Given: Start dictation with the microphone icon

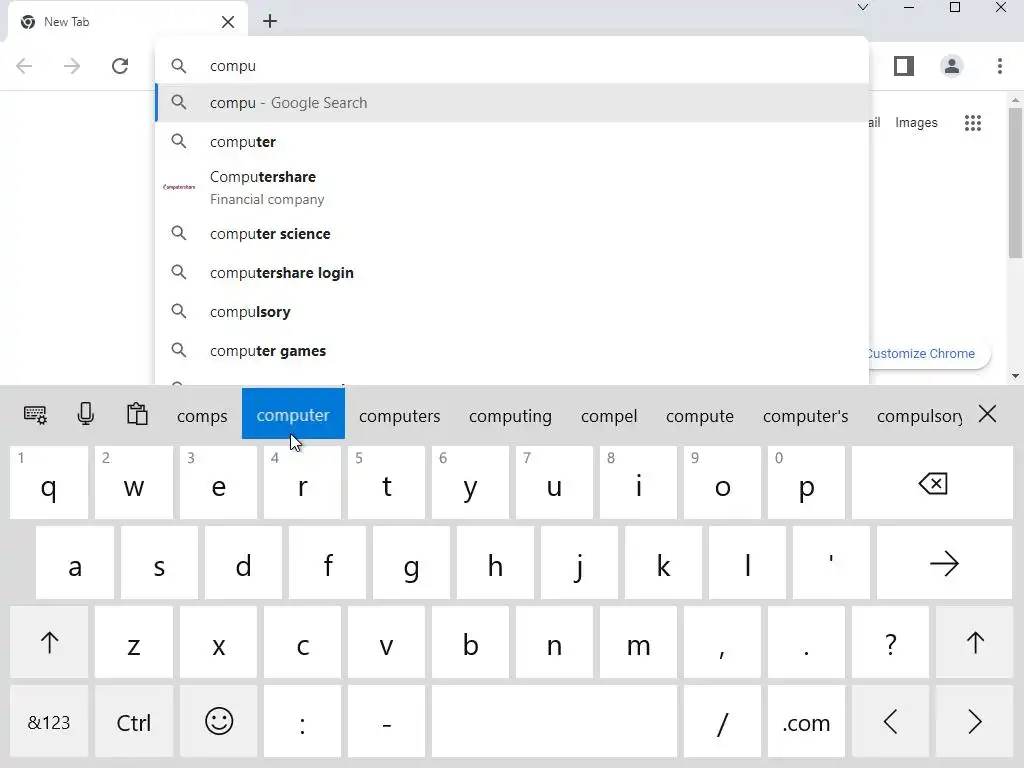Looking at the screenshot, I should pyautogui.click(x=86, y=414).
